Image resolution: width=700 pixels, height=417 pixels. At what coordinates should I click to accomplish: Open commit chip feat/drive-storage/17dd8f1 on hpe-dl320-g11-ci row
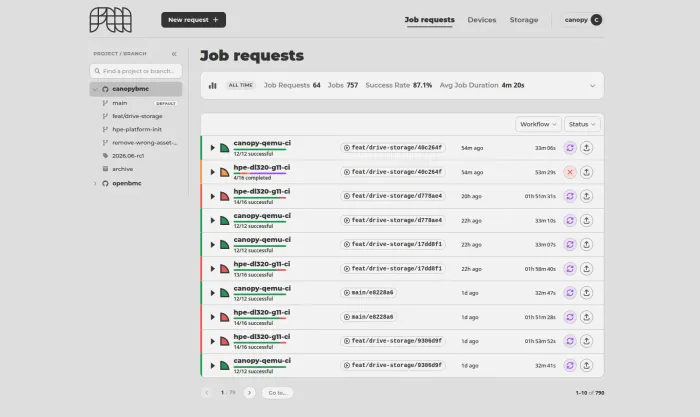click(393, 268)
